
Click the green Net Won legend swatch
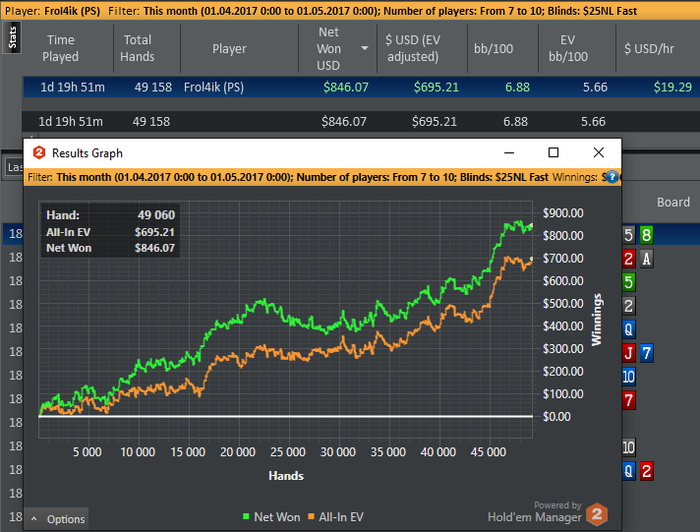pyautogui.click(x=246, y=516)
